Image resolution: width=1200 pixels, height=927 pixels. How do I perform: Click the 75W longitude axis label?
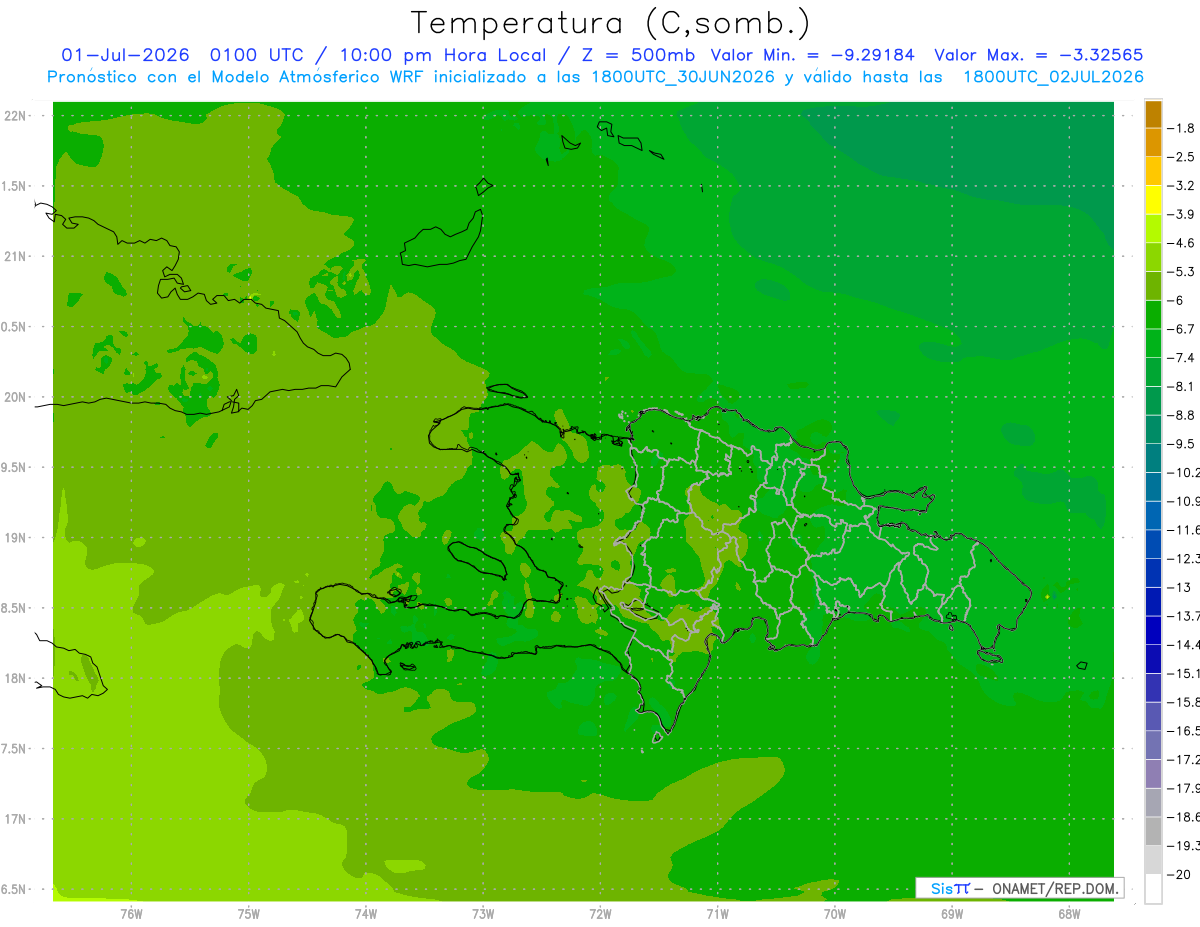tap(249, 914)
